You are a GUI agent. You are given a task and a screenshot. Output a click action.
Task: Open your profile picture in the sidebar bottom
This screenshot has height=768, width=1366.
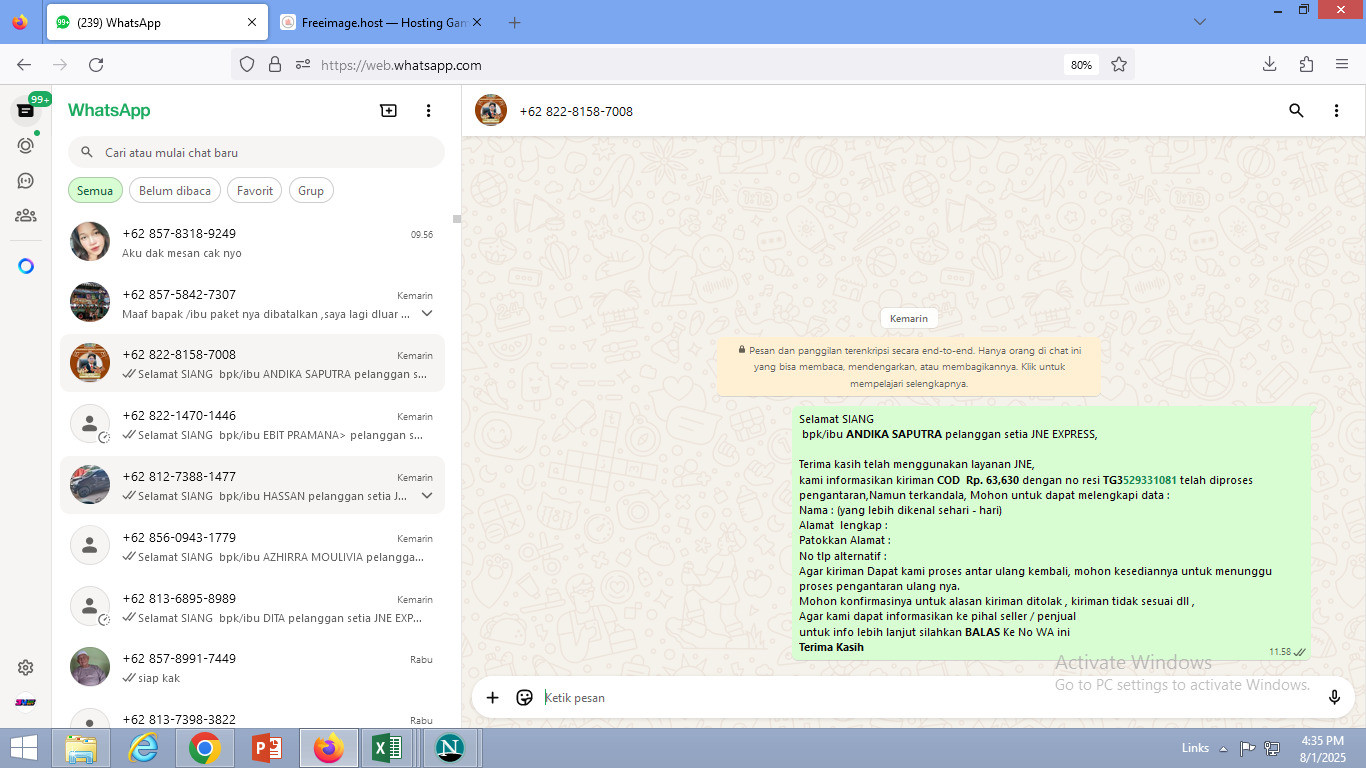26,702
